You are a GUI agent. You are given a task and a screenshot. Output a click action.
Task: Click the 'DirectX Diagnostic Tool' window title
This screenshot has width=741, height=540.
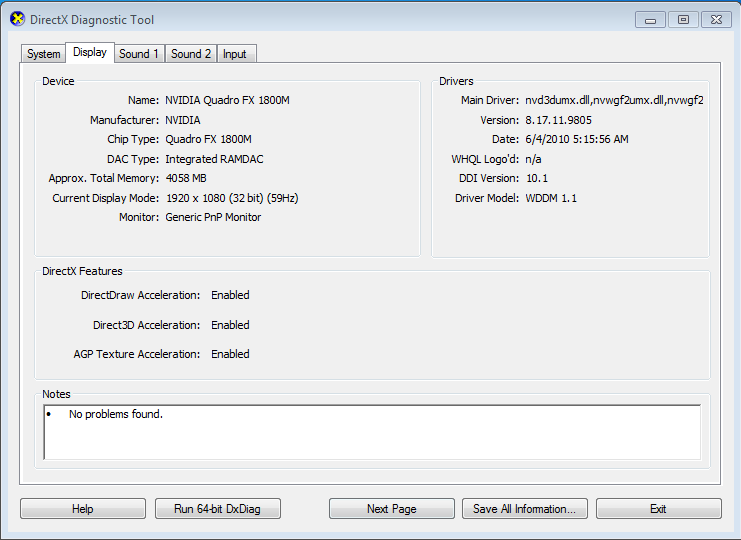coord(92,20)
